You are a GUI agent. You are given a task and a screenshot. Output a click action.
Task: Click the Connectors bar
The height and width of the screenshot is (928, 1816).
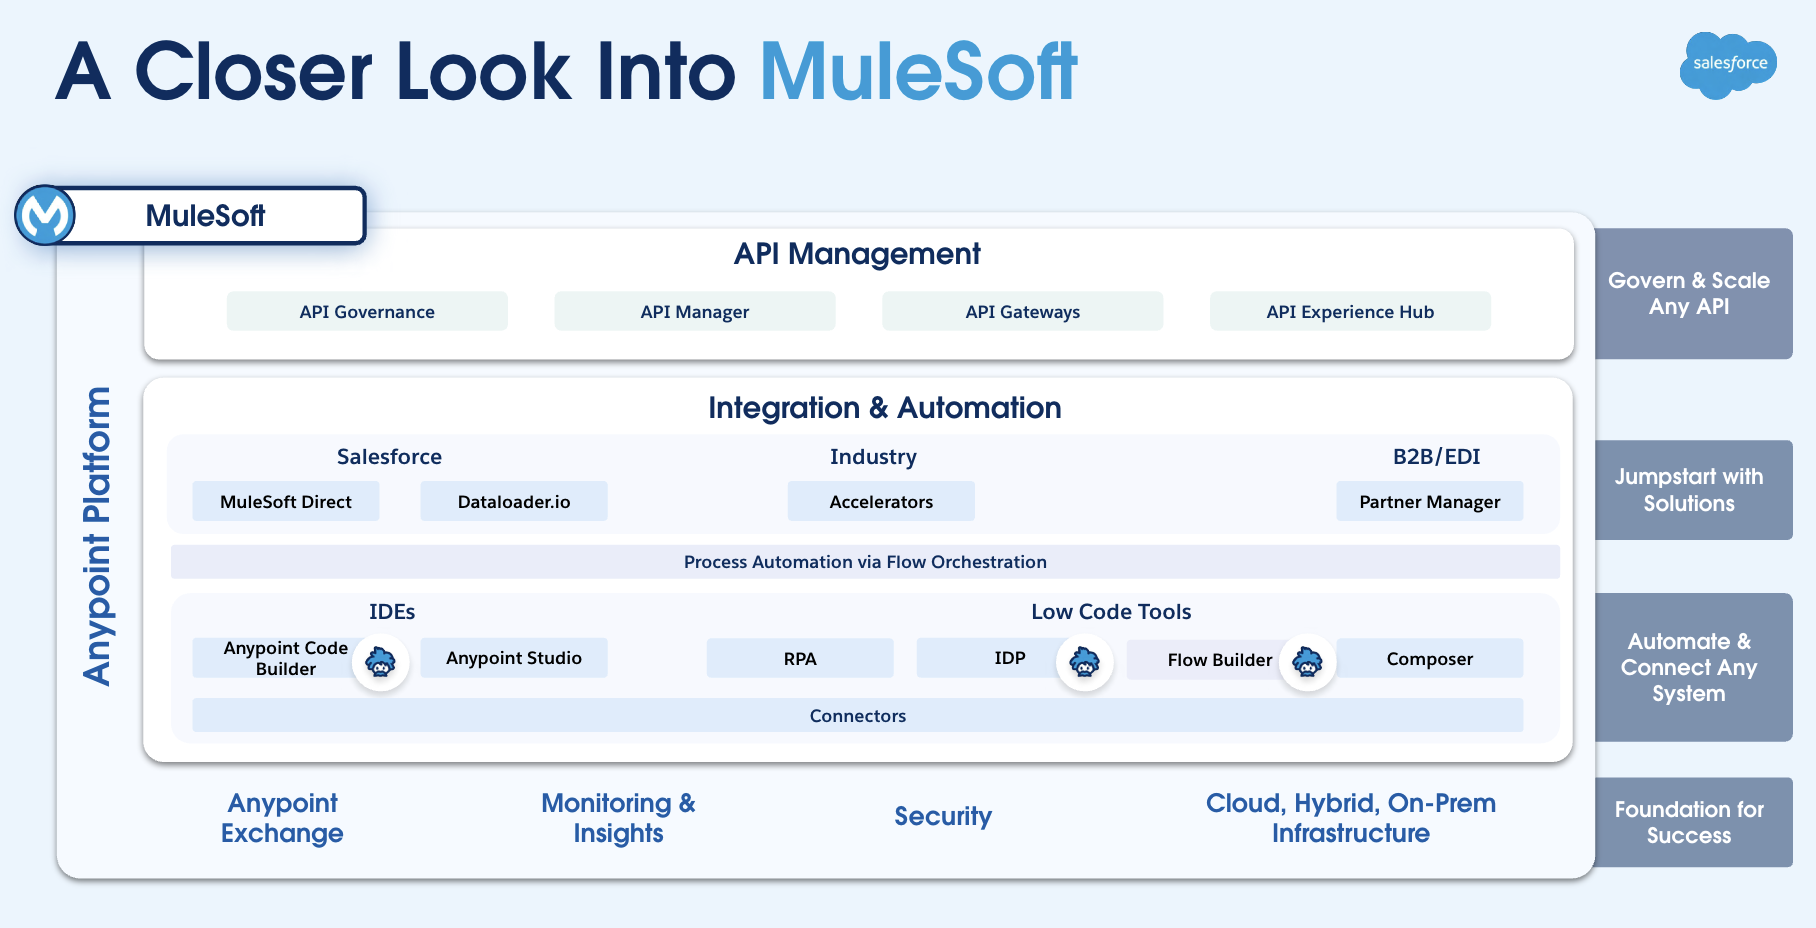click(x=858, y=715)
